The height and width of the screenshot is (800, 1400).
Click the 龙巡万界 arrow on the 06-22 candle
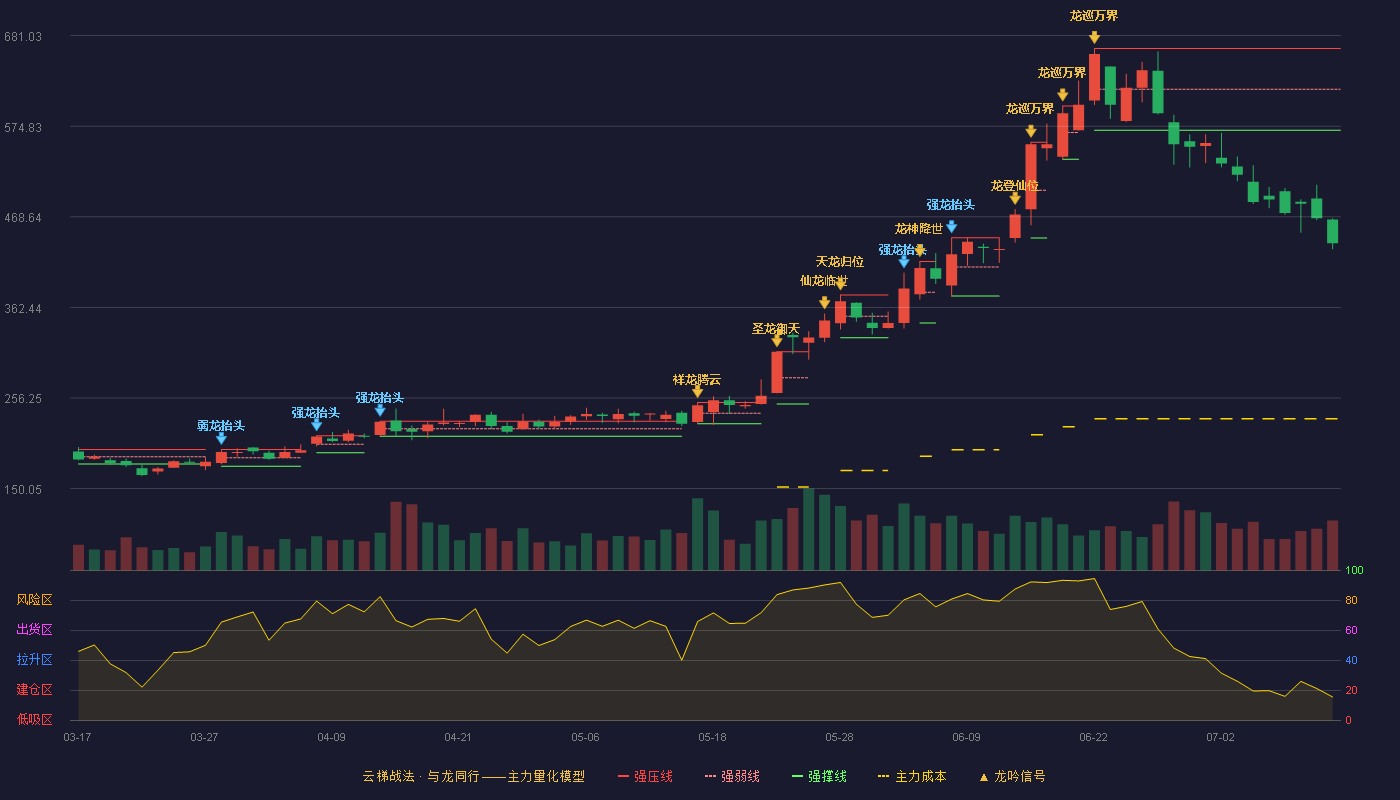tap(1094, 37)
